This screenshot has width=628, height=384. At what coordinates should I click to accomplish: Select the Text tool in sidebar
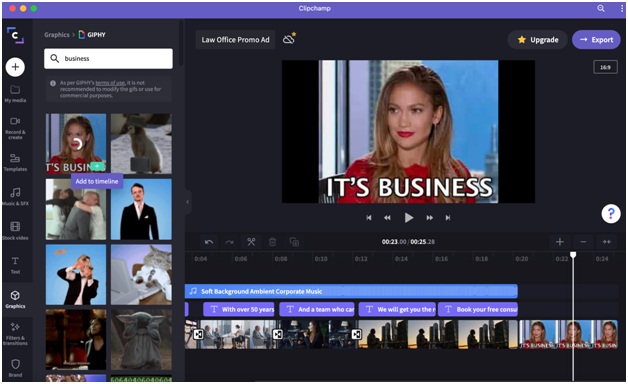(x=15, y=265)
